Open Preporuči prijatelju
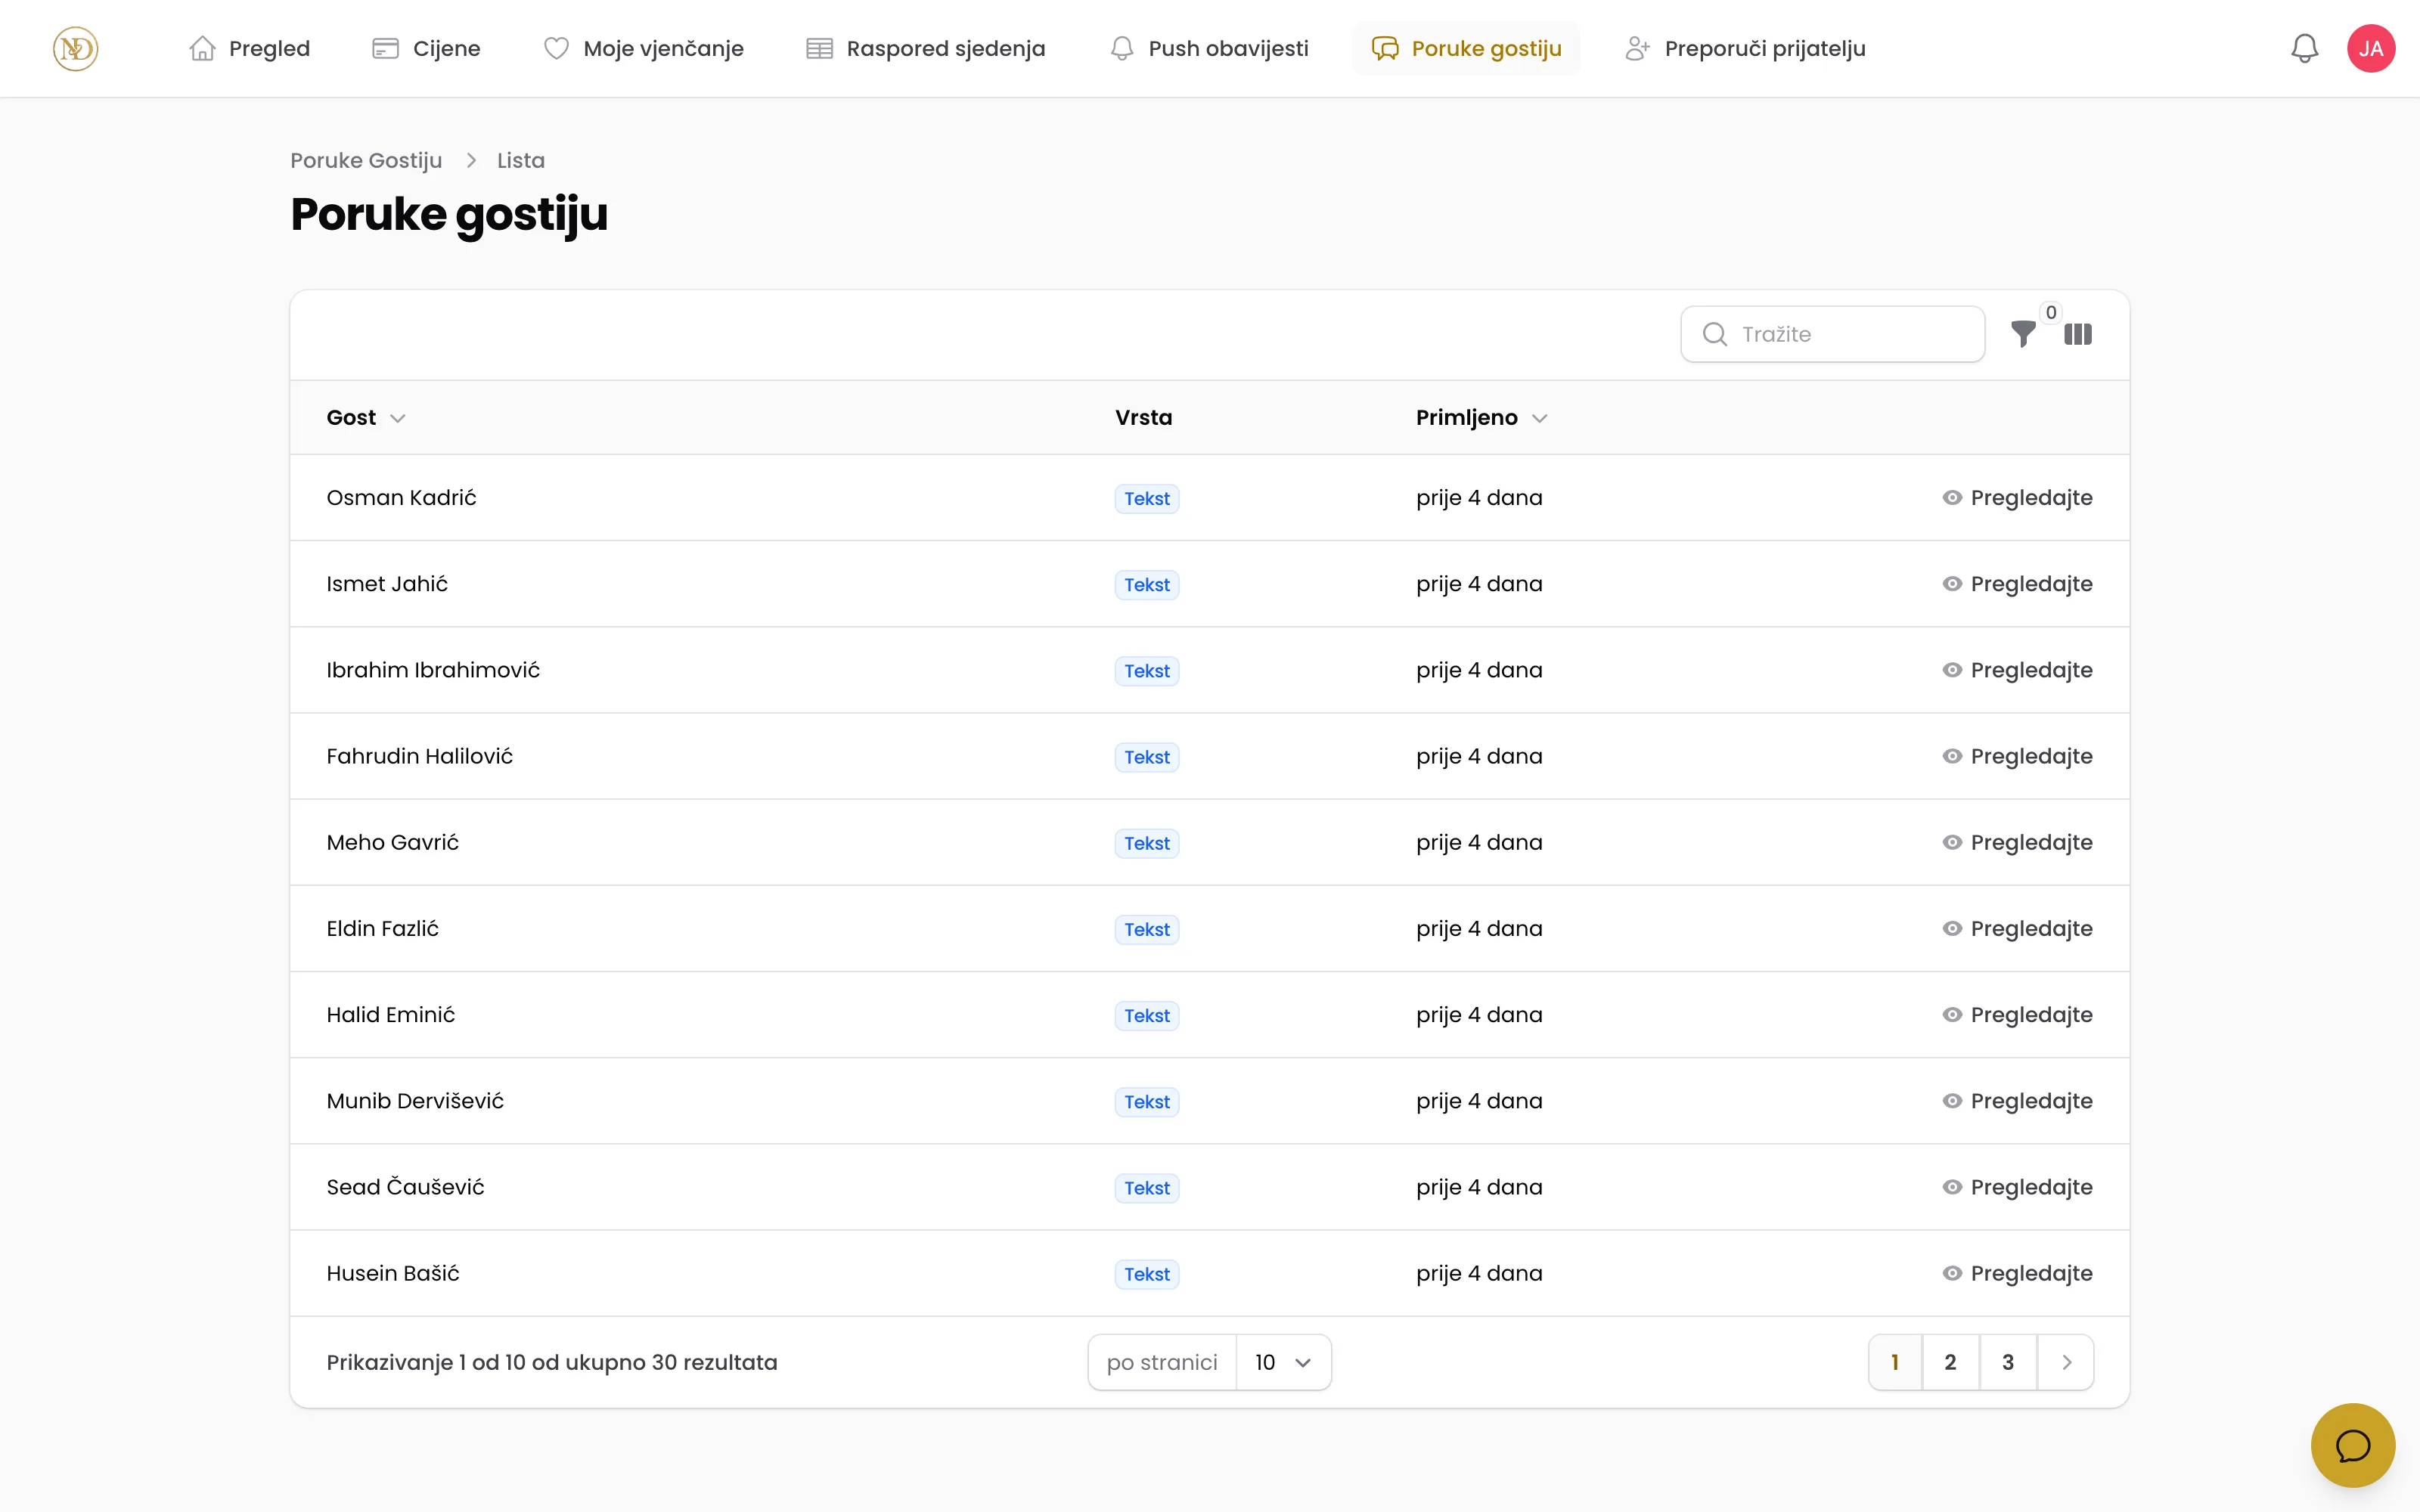 [x=1745, y=48]
